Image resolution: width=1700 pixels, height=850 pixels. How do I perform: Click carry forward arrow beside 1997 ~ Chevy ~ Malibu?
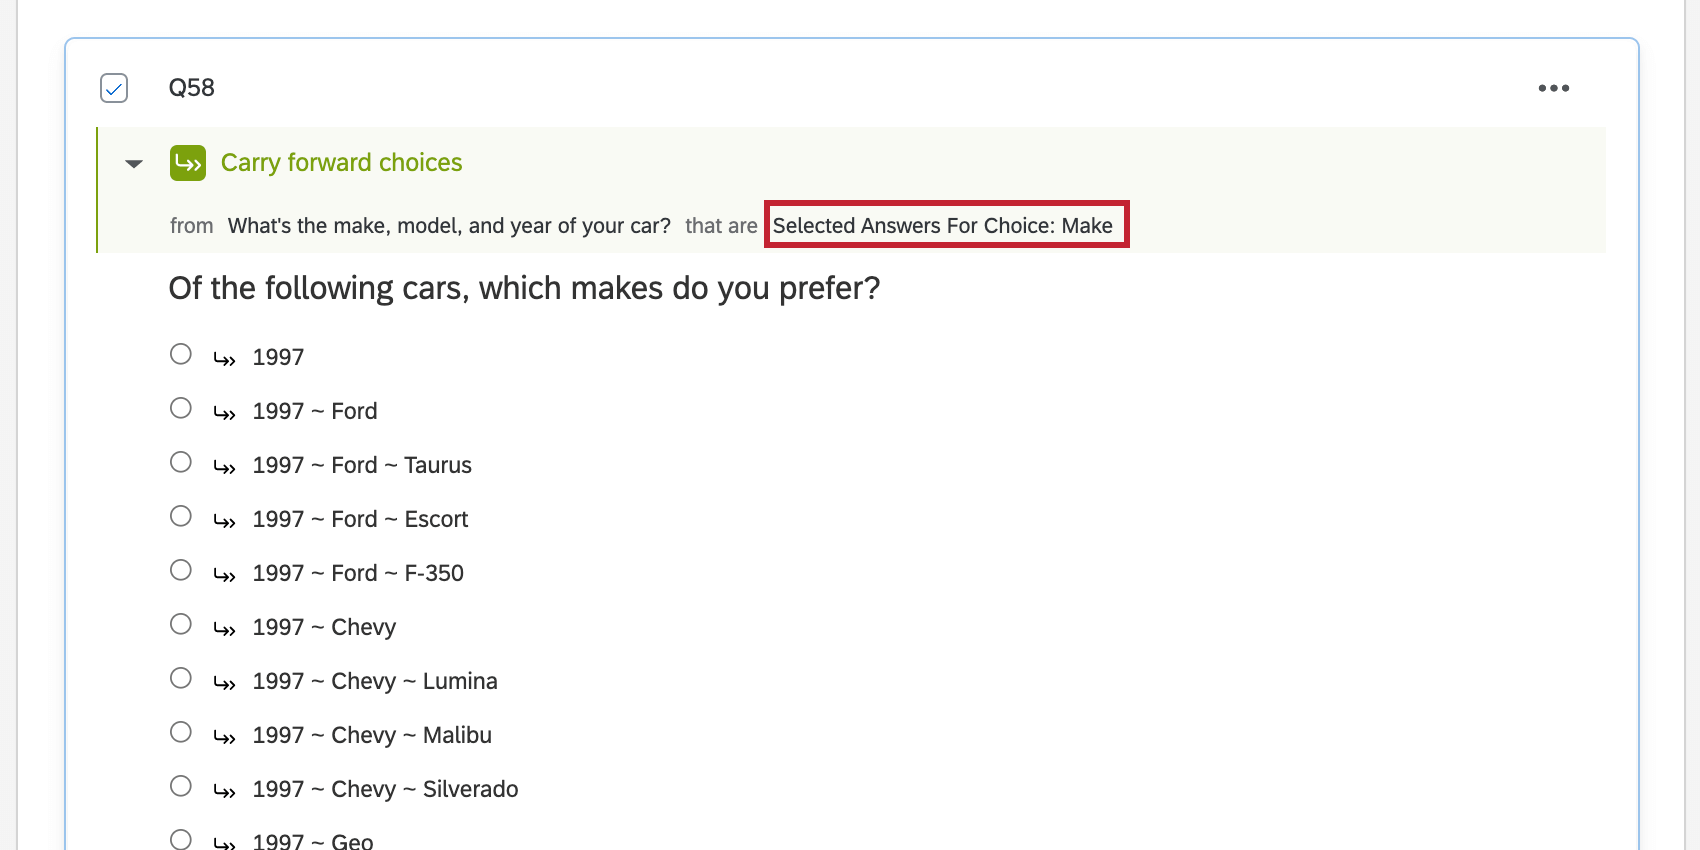(x=225, y=737)
